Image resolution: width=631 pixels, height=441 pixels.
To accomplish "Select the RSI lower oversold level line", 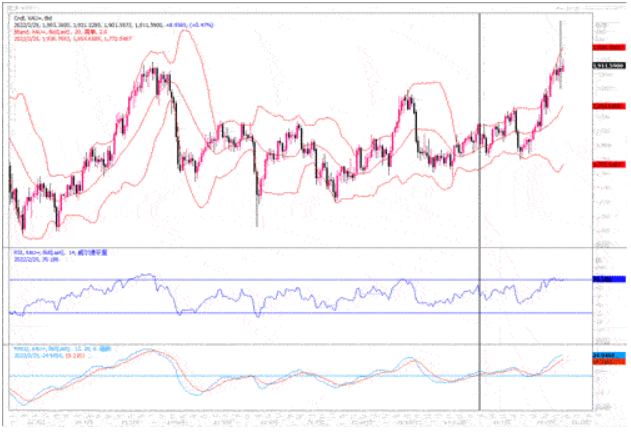I will point(300,313).
